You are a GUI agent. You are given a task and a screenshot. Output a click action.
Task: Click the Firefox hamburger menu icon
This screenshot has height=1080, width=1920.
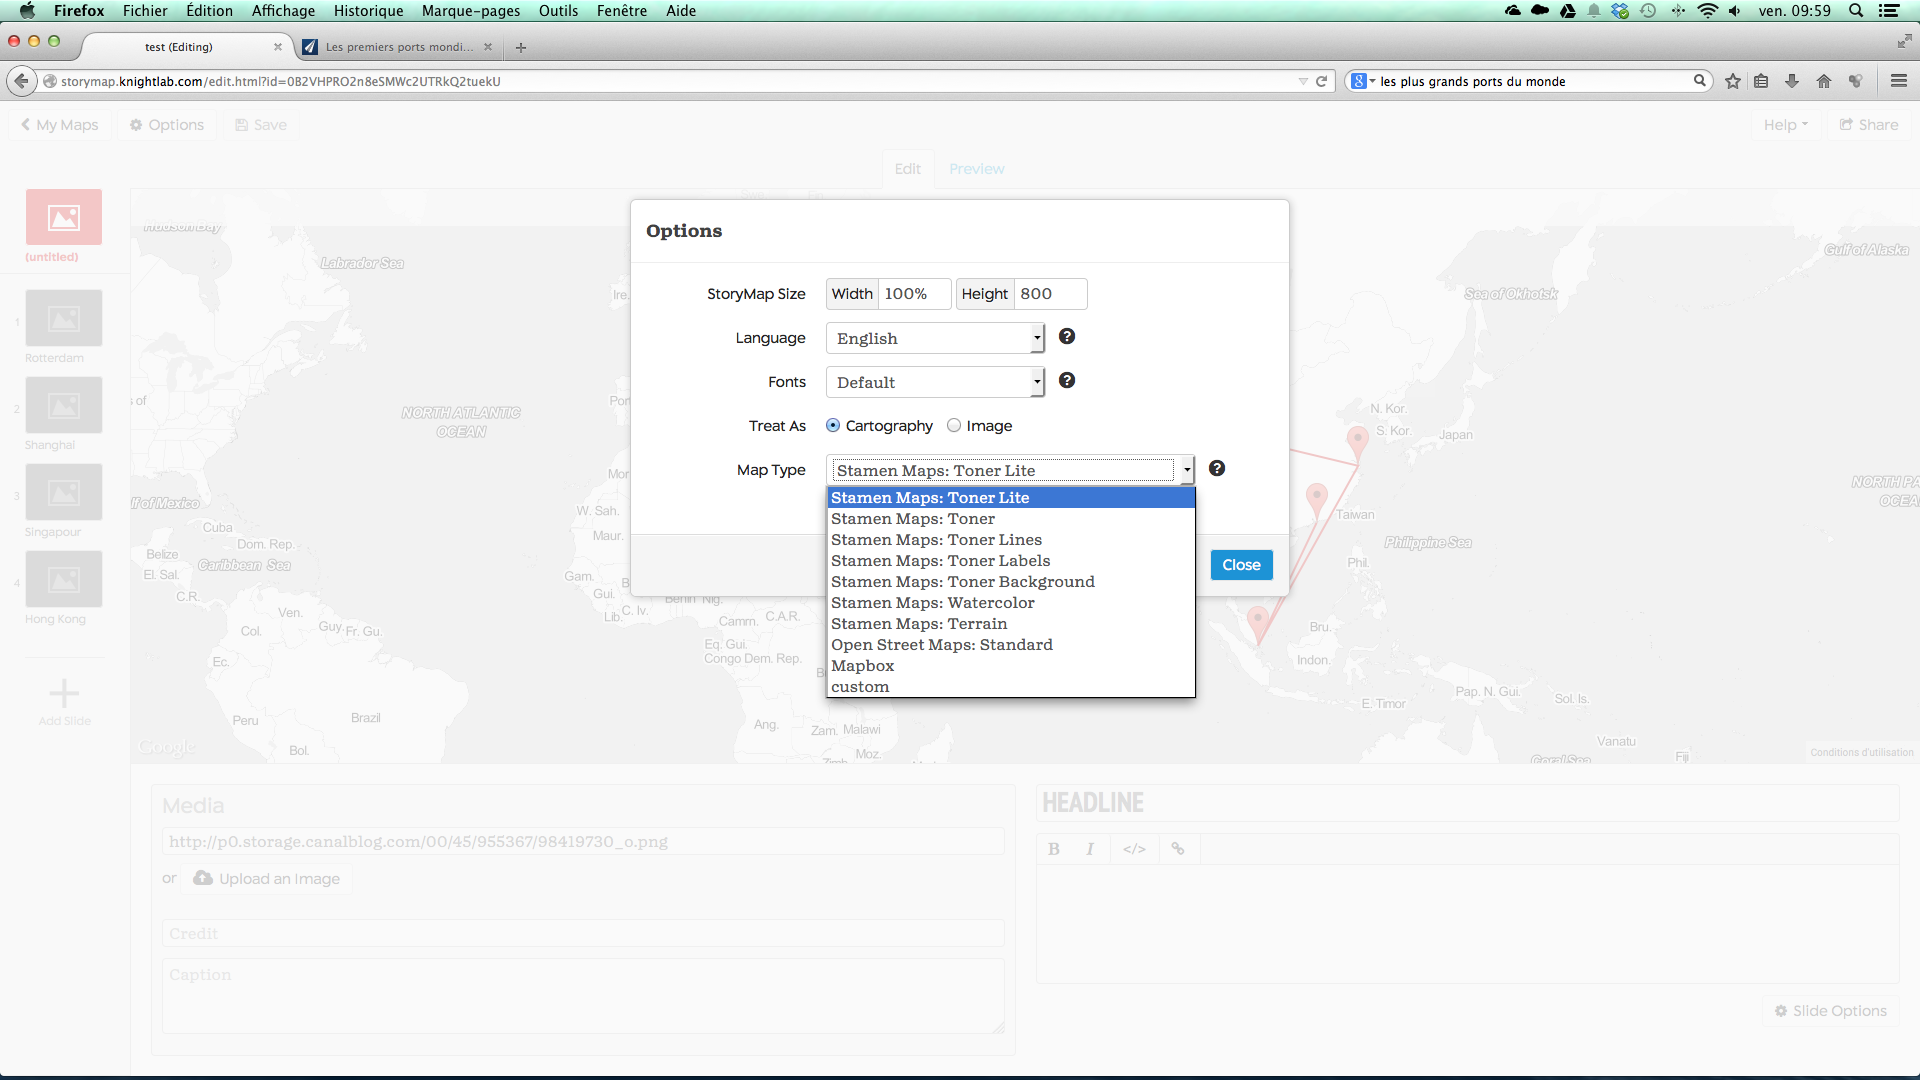1899,81
